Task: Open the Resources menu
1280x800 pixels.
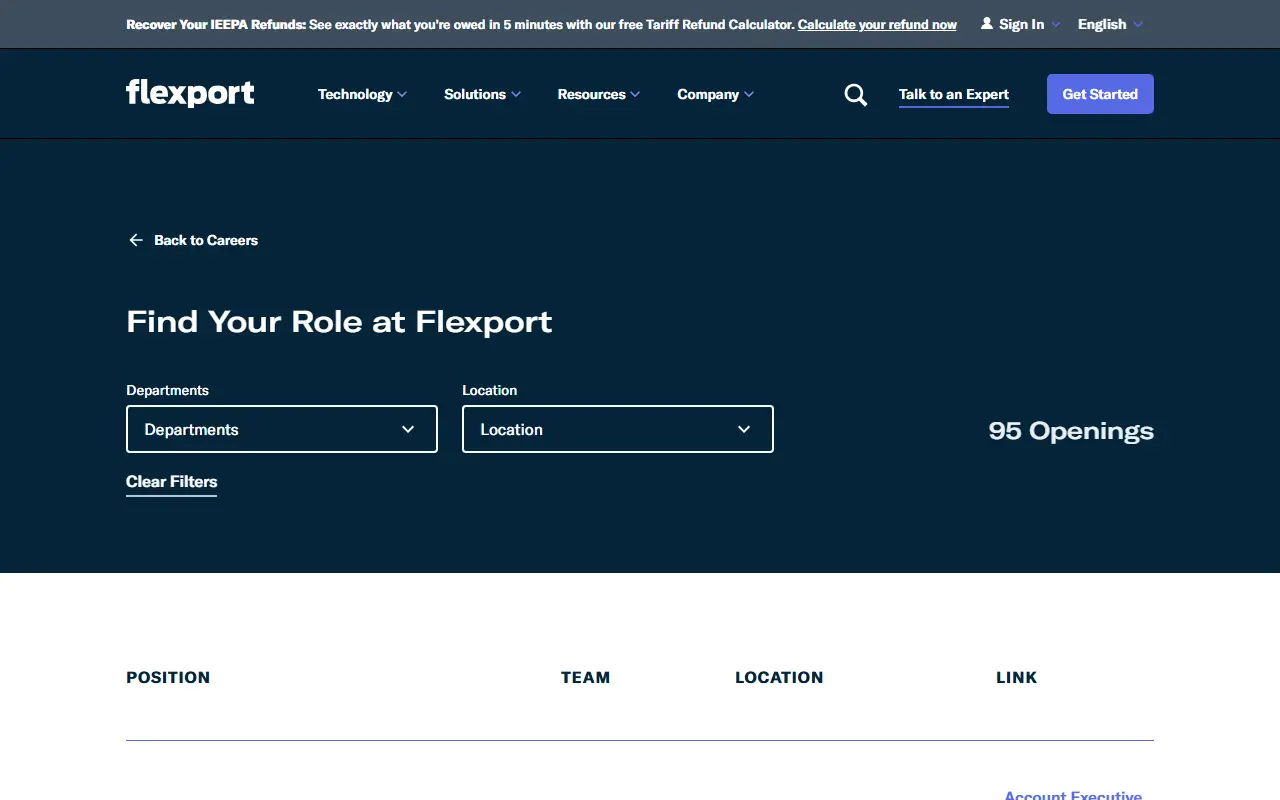Action: pyautogui.click(x=599, y=94)
